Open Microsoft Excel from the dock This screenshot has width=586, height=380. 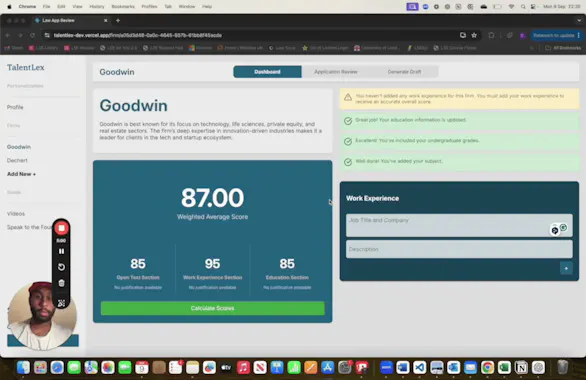point(504,368)
